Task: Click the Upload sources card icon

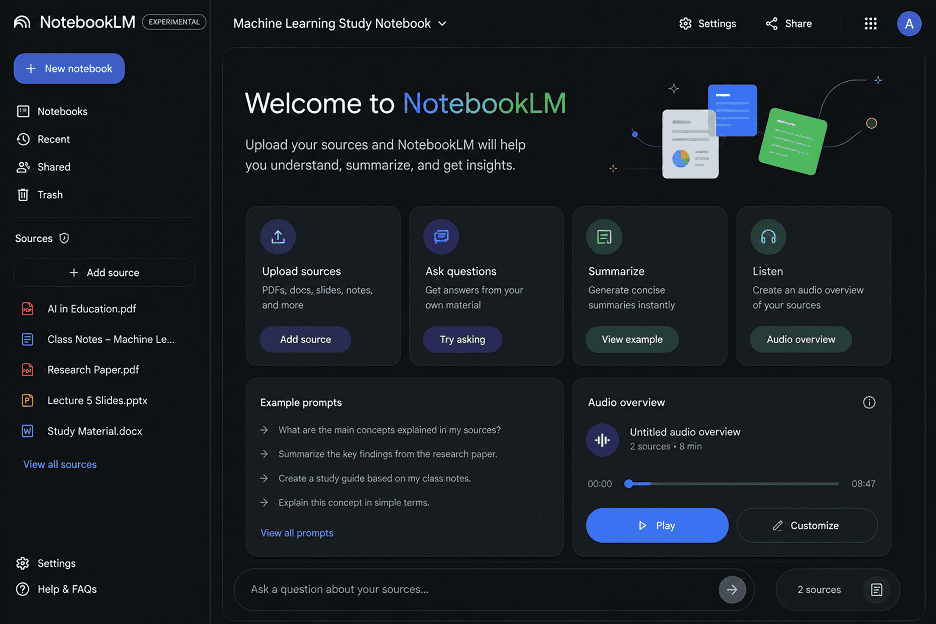Action: tap(278, 236)
